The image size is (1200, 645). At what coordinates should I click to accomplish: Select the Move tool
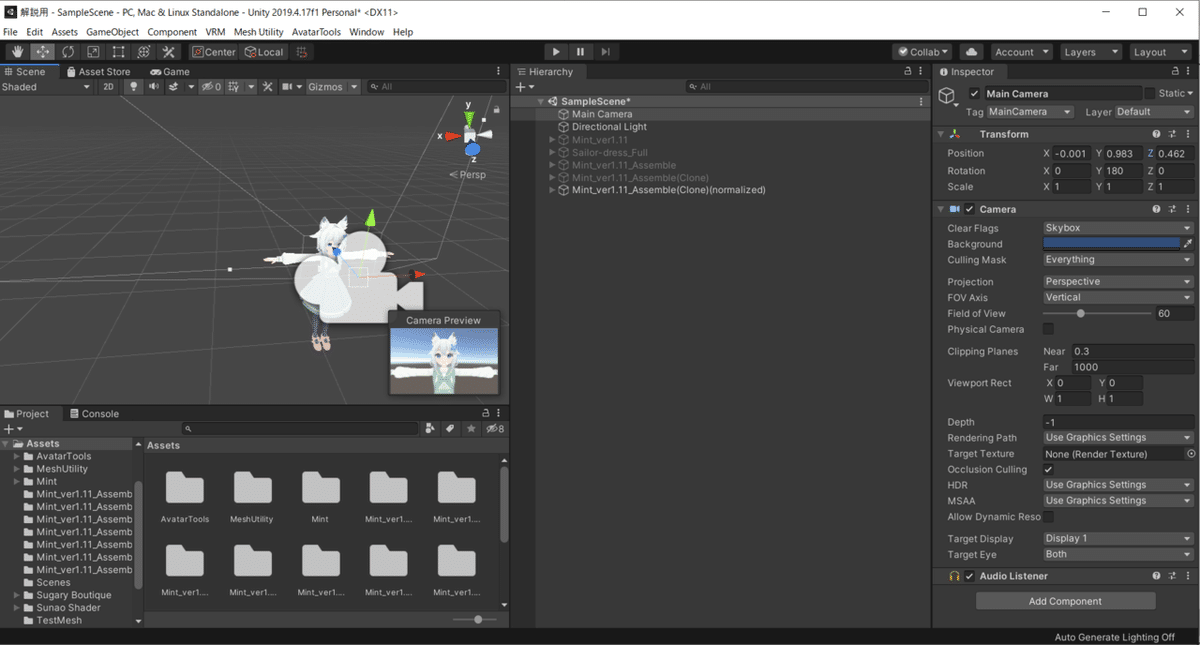pyautogui.click(x=42, y=52)
